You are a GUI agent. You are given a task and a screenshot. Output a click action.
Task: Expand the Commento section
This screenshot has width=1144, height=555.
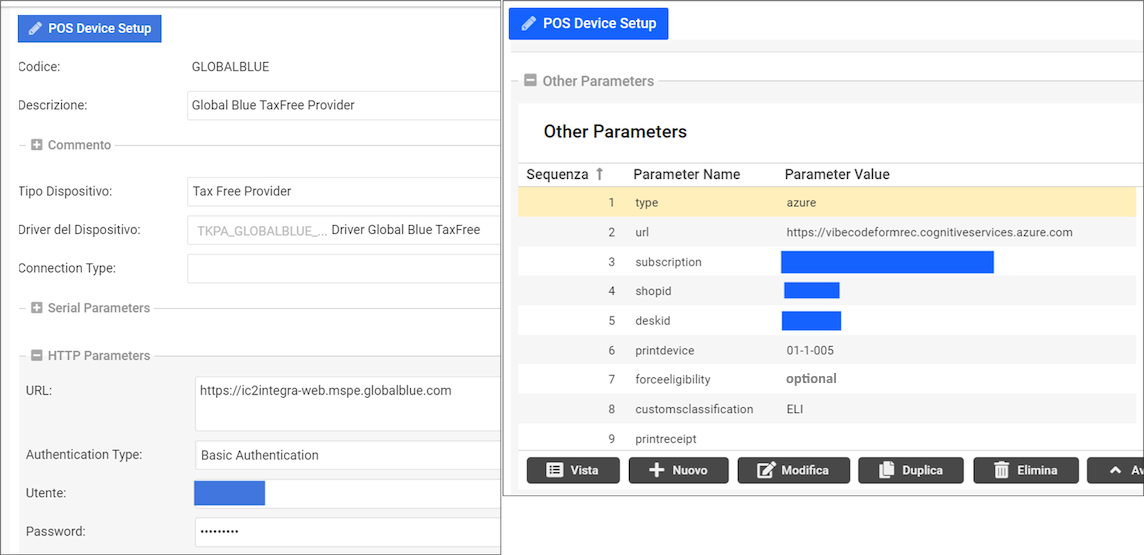pos(37,145)
